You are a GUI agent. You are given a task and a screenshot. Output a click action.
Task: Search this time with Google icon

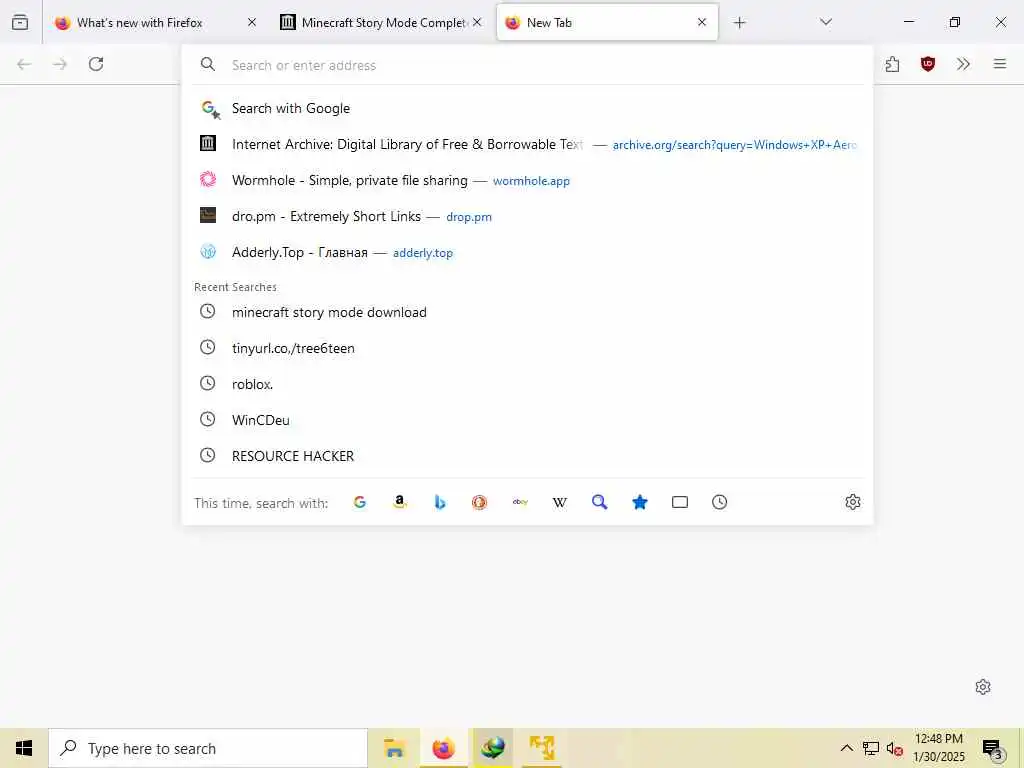click(360, 502)
